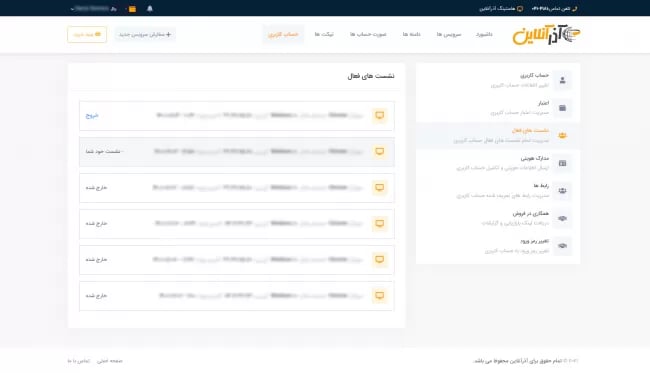This screenshot has width=650, height=373.
Task: Click the سفارش سرویس جدید button
Action: click(x=145, y=34)
